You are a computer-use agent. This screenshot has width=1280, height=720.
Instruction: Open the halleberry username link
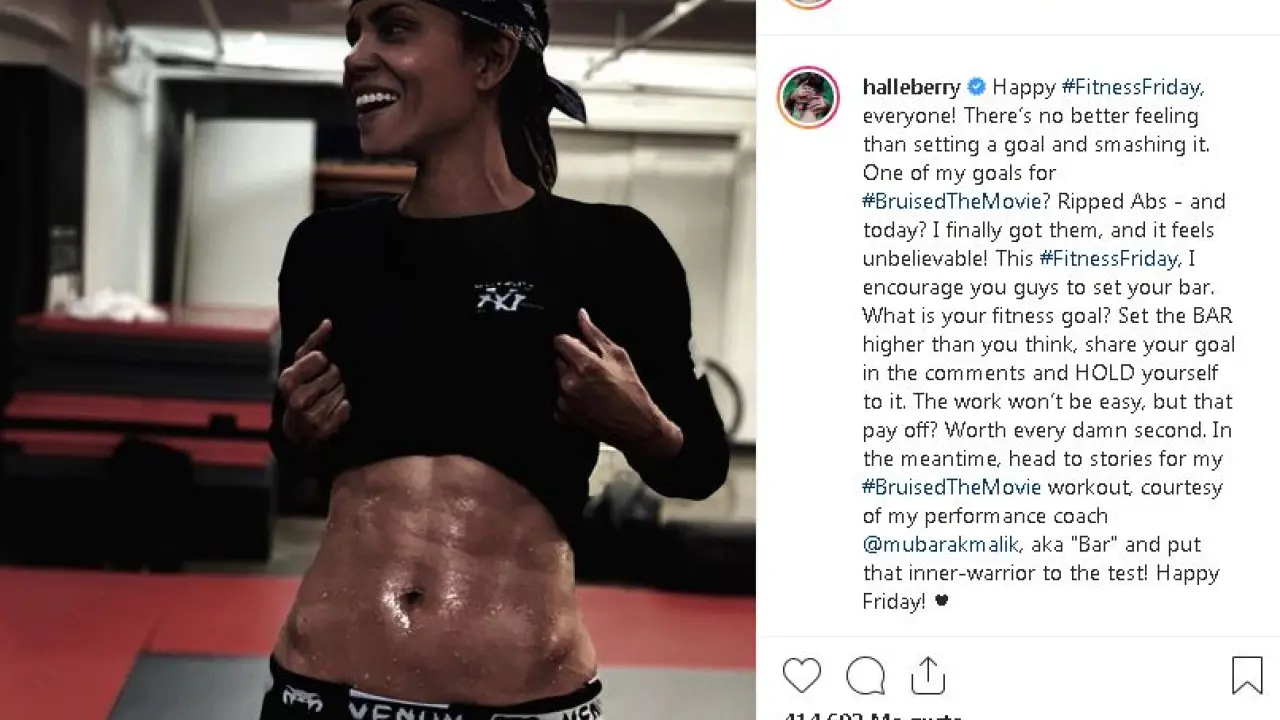tap(912, 87)
